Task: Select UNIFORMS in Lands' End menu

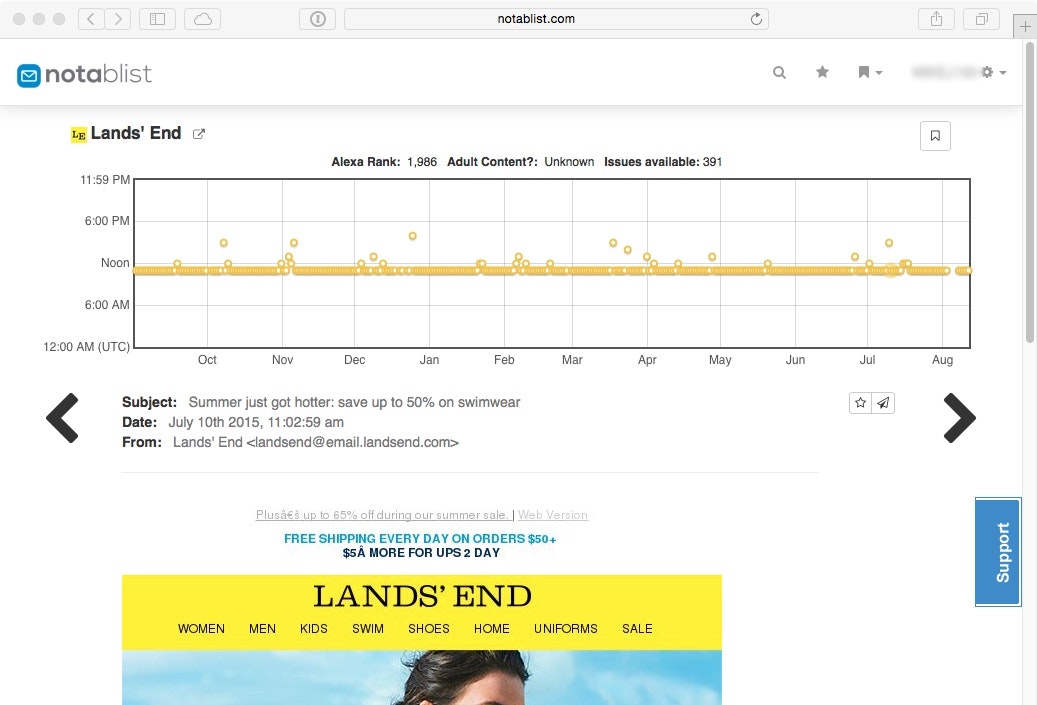Action: tap(565, 628)
